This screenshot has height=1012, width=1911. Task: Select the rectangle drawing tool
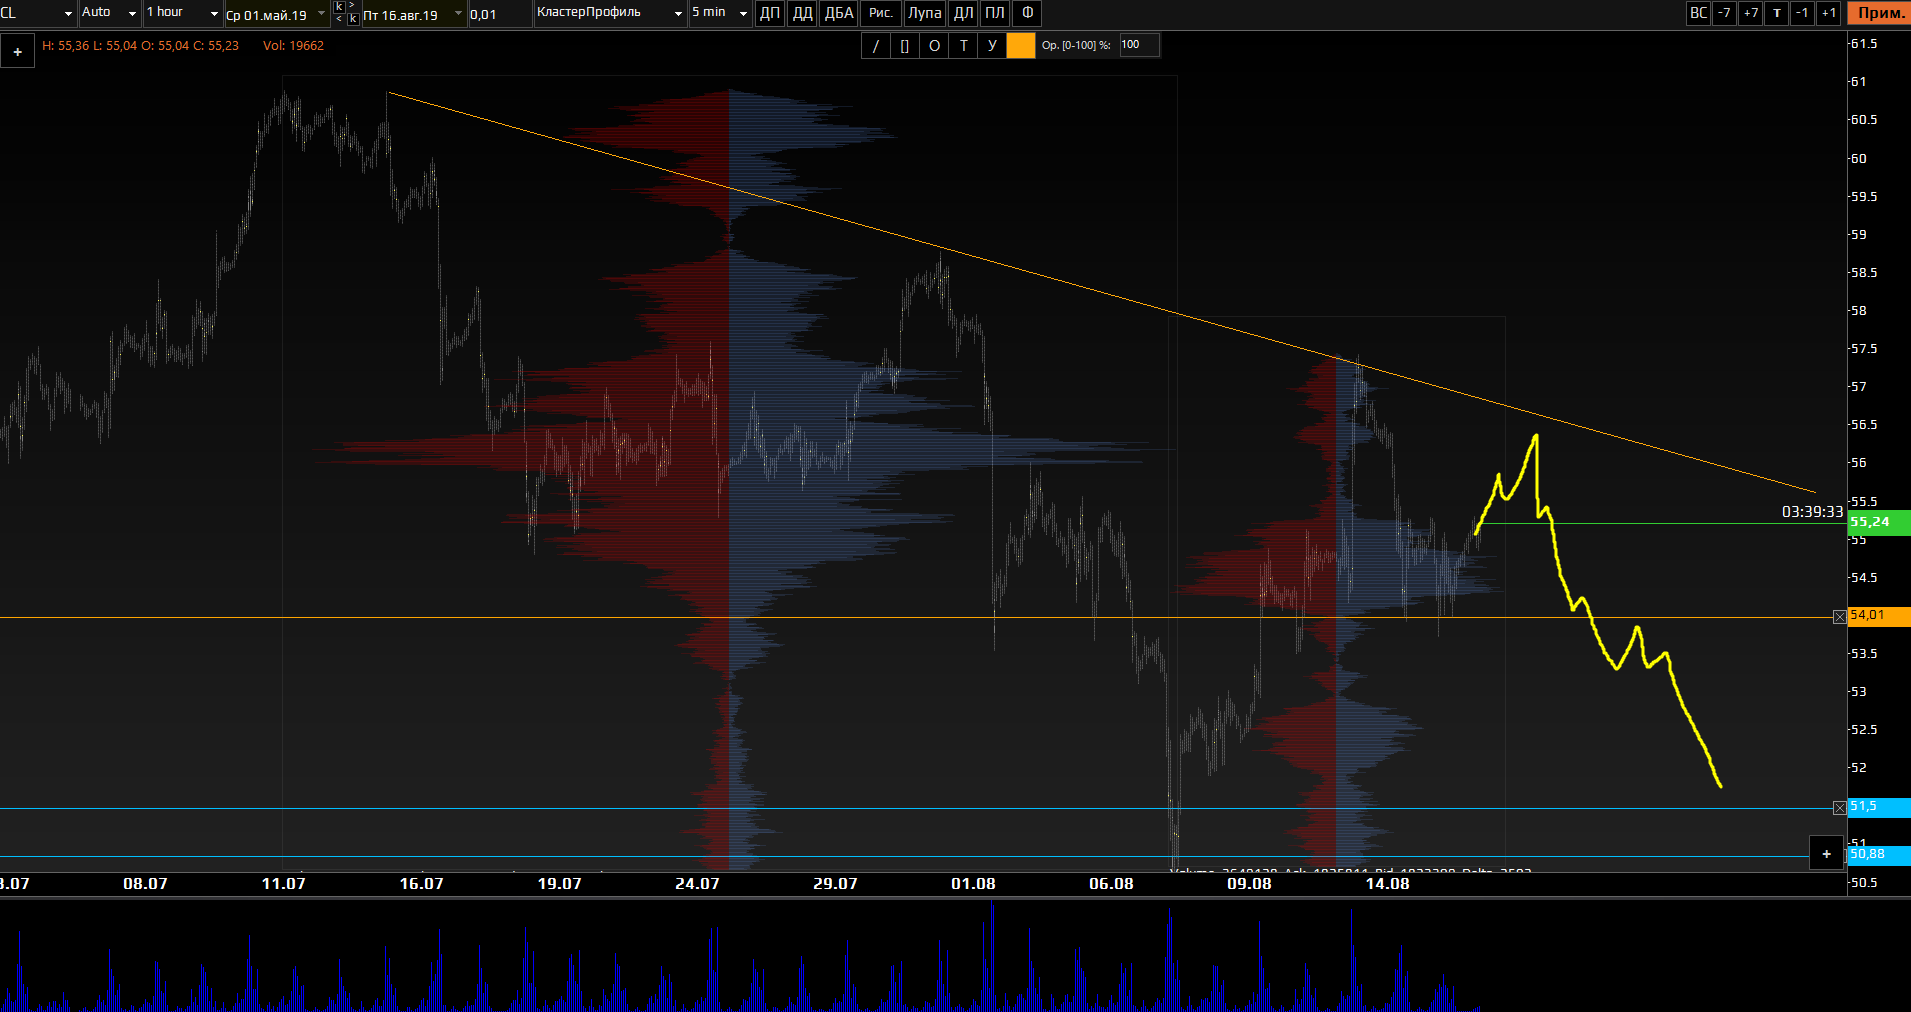coord(905,46)
